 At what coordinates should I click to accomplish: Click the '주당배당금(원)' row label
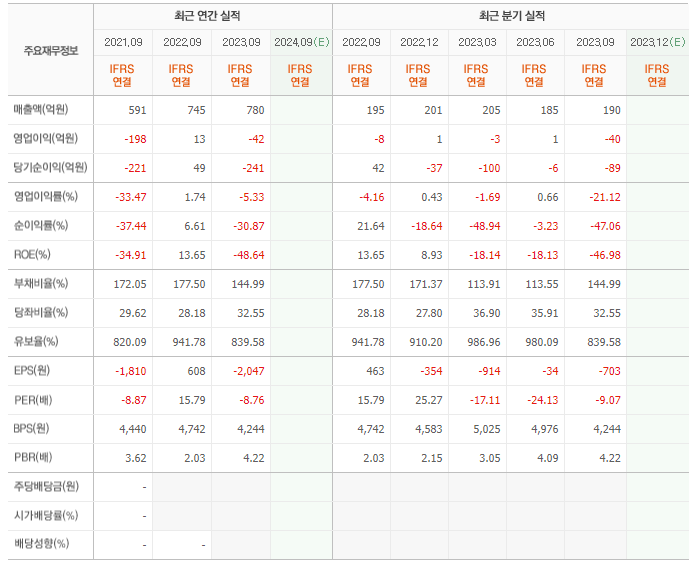point(46,486)
